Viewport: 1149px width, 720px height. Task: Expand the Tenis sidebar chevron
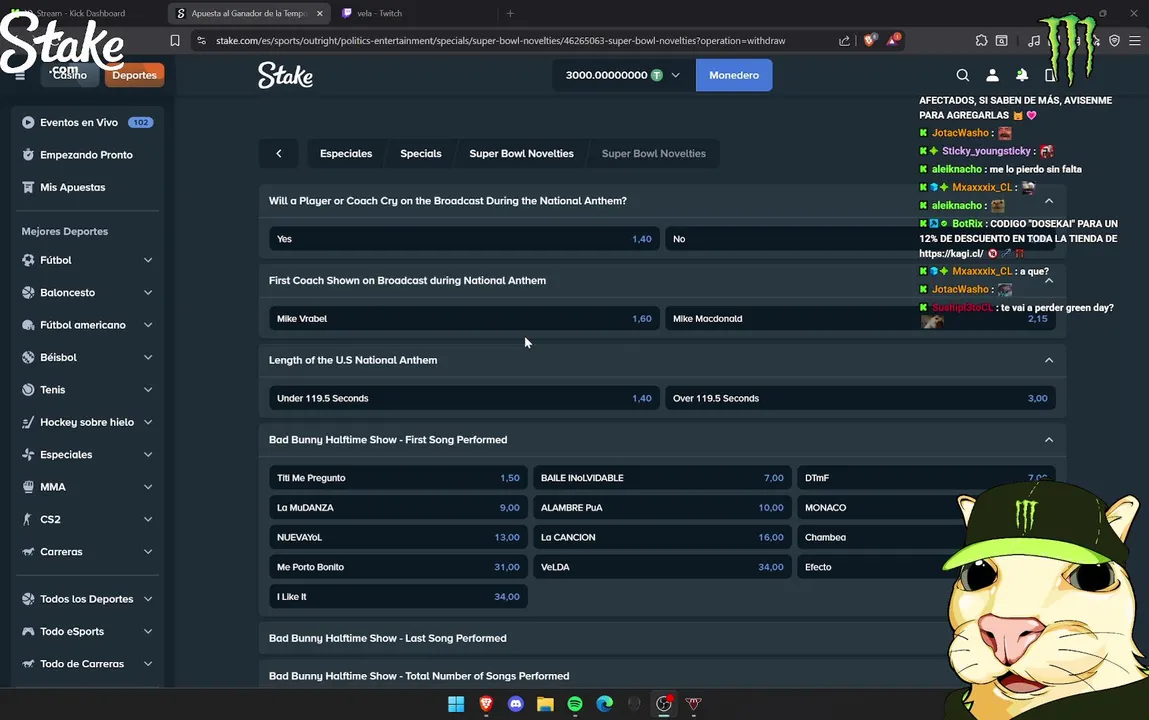[x=148, y=390]
